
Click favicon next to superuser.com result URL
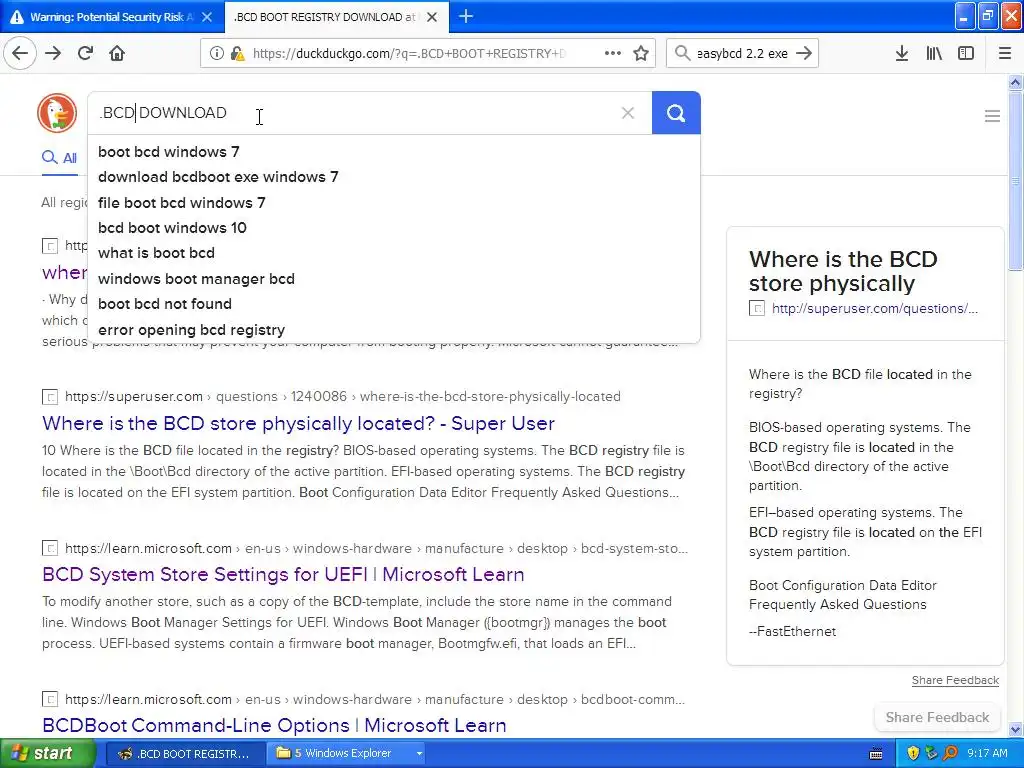pos(50,397)
